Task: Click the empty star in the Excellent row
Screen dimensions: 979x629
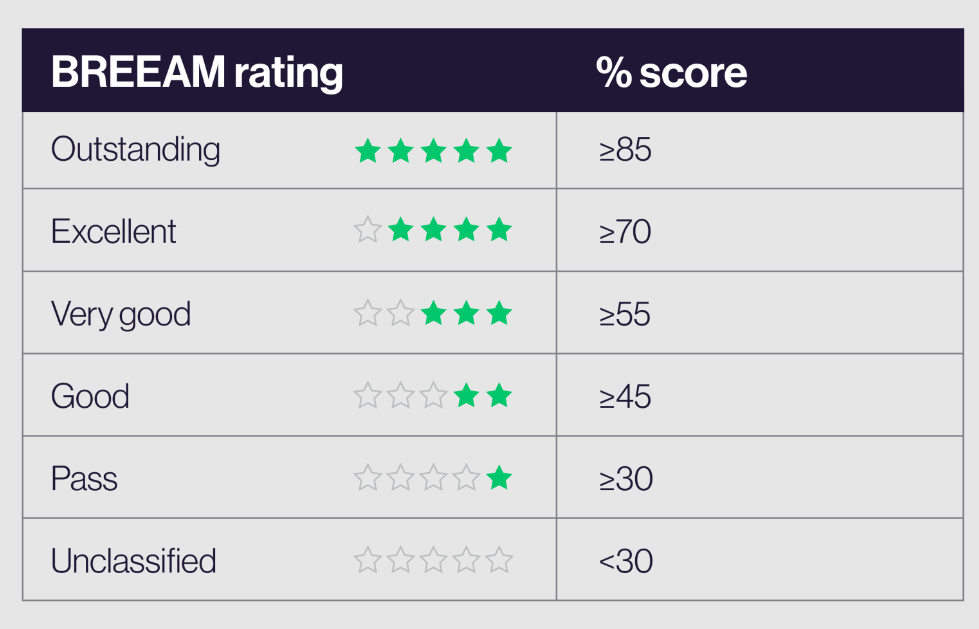Action: 368,231
